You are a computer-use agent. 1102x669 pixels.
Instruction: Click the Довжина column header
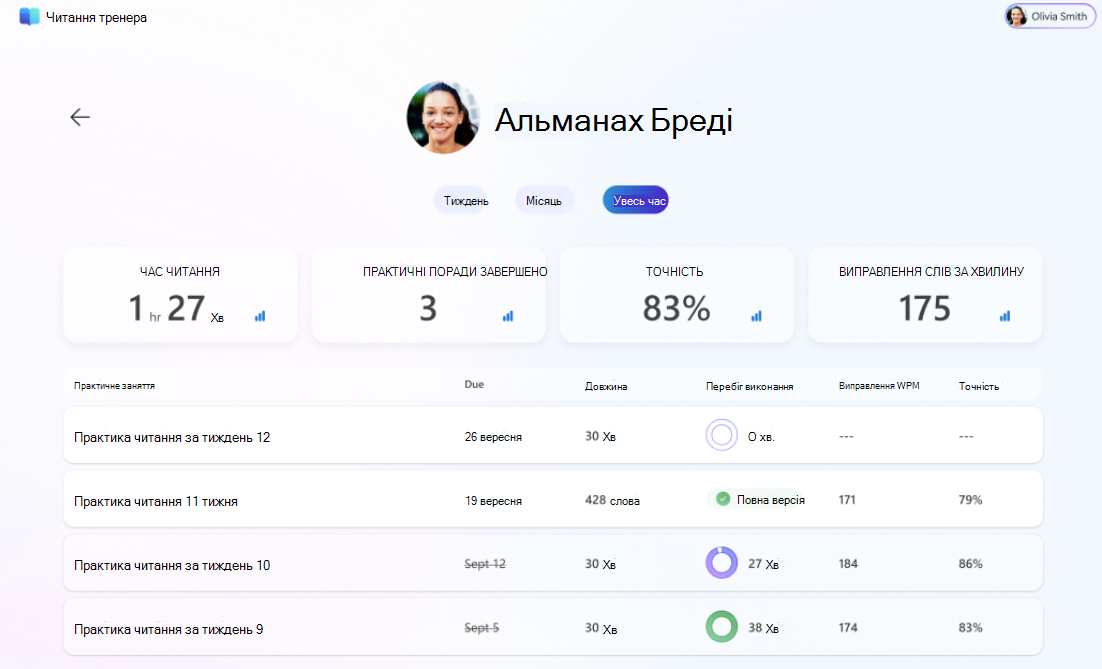click(606, 387)
